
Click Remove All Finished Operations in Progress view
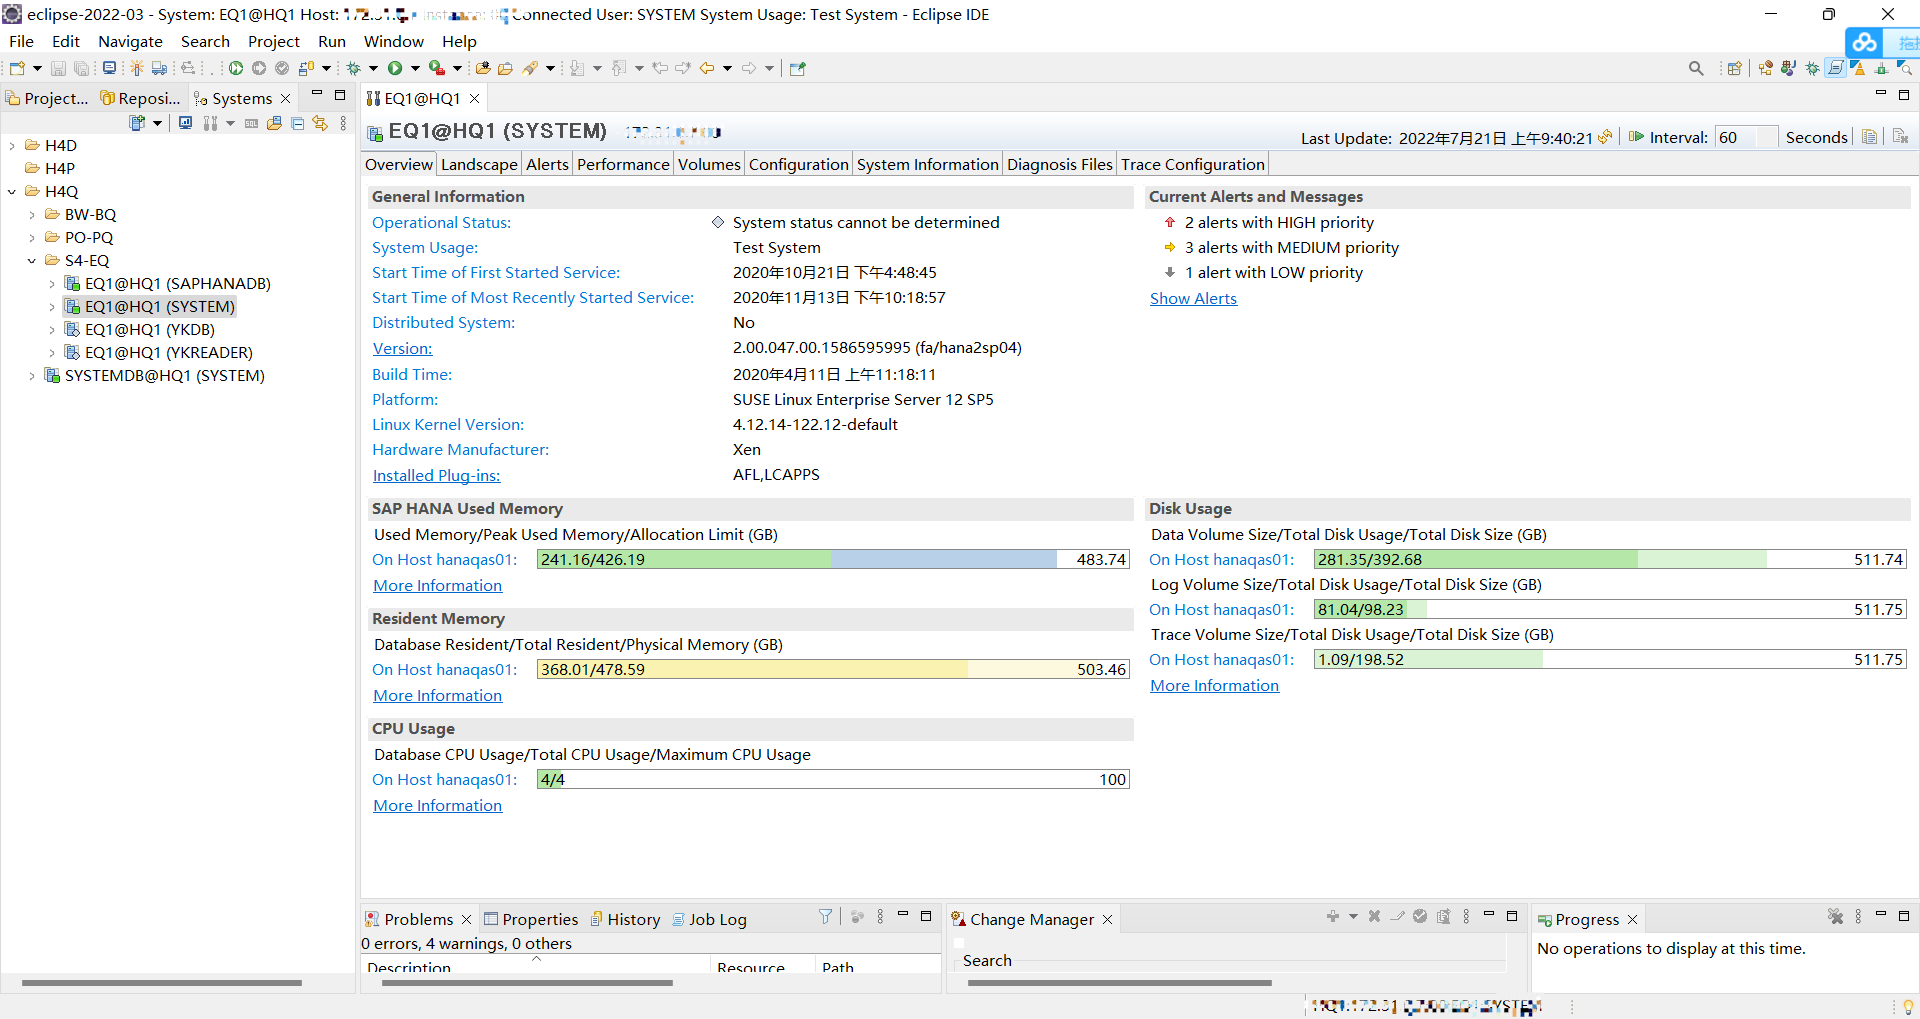click(1835, 916)
